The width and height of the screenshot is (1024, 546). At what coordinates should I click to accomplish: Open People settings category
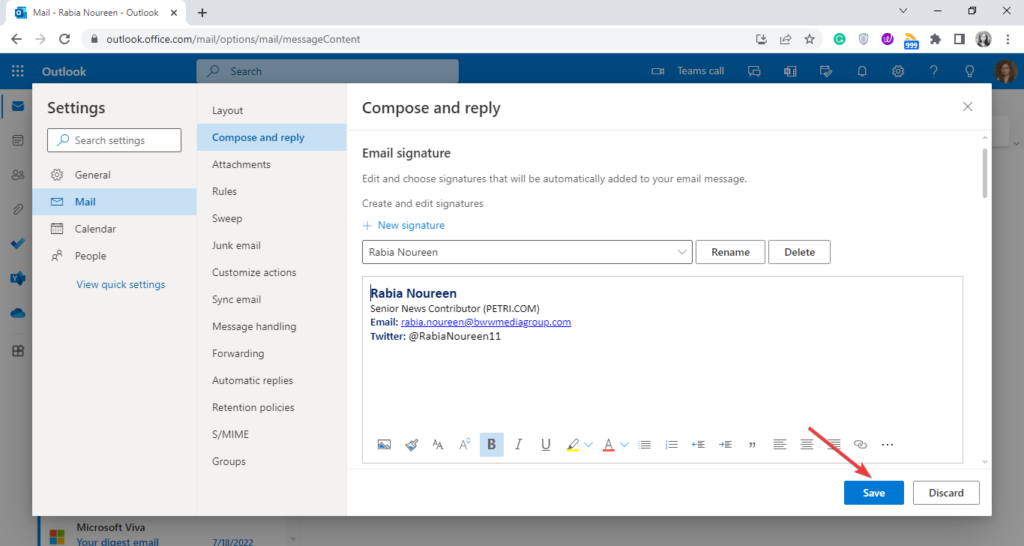click(114, 256)
